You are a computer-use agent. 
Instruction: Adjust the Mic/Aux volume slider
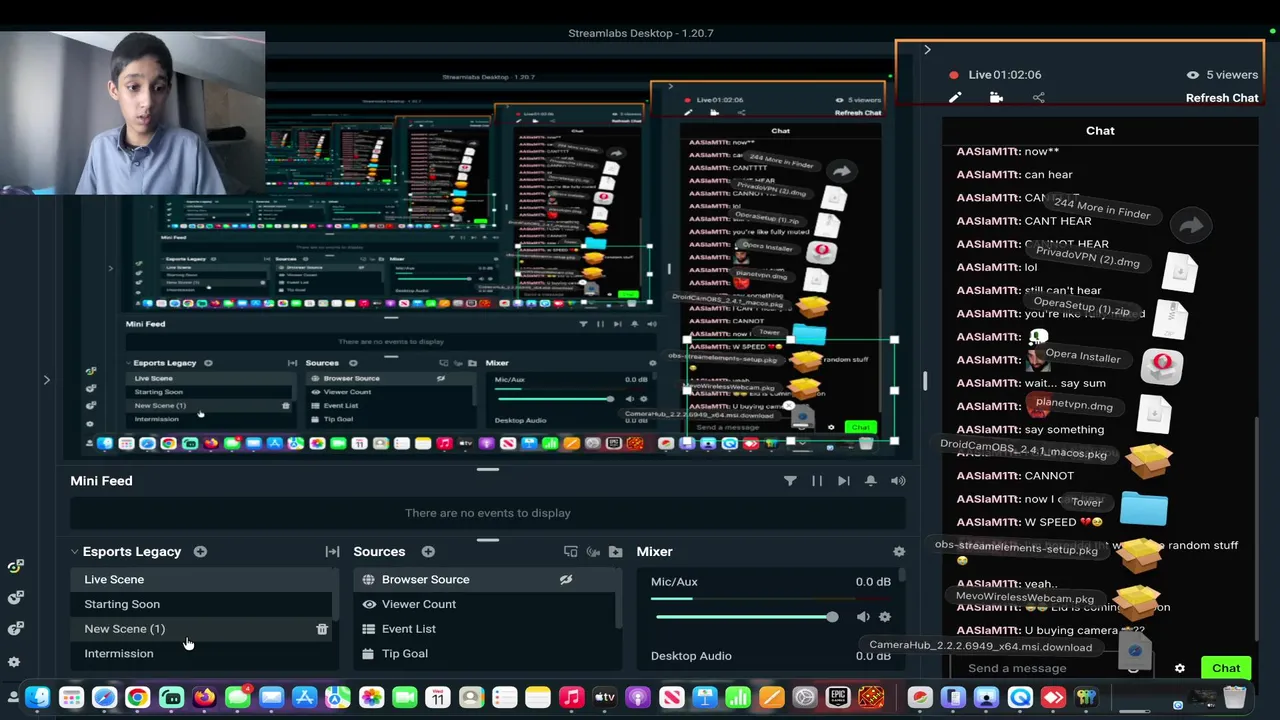(832, 617)
